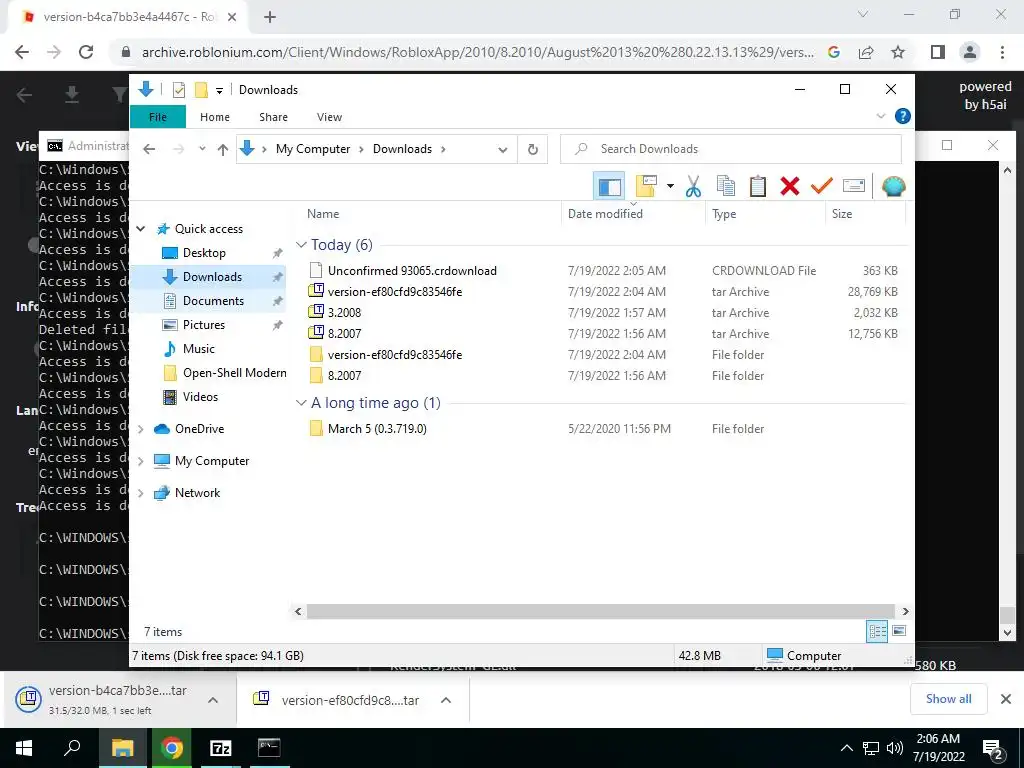Click the Copy icon in the toolbar

click(x=726, y=187)
